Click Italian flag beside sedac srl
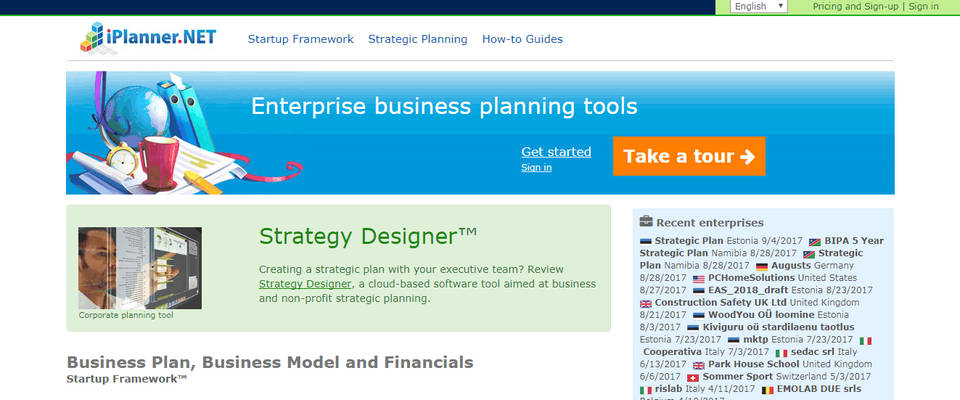This screenshot has width=960, height=400. pyautogui.click(x=782, y=353)
